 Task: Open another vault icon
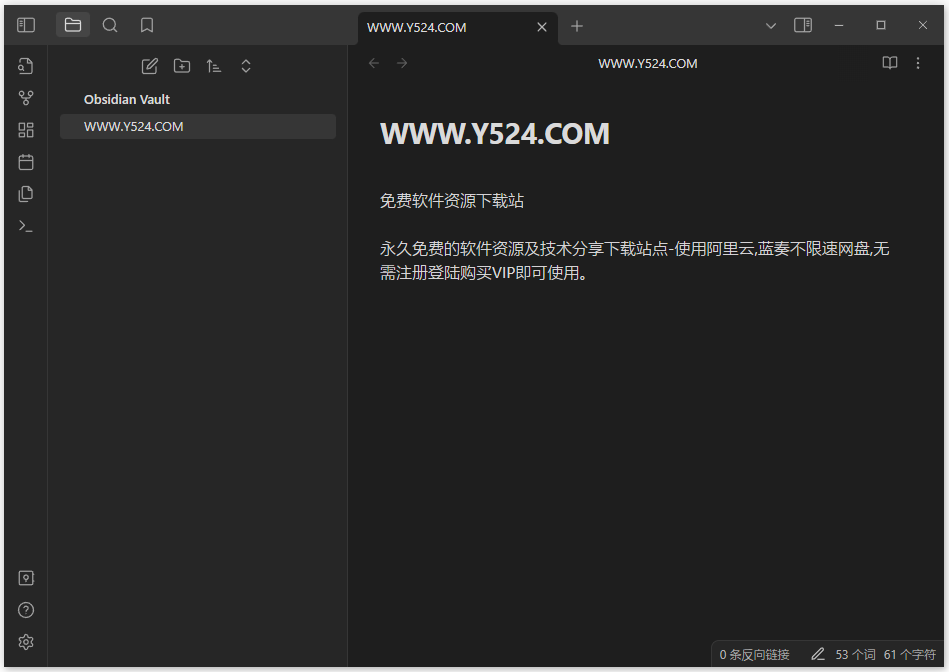click(x=26, y=578)
